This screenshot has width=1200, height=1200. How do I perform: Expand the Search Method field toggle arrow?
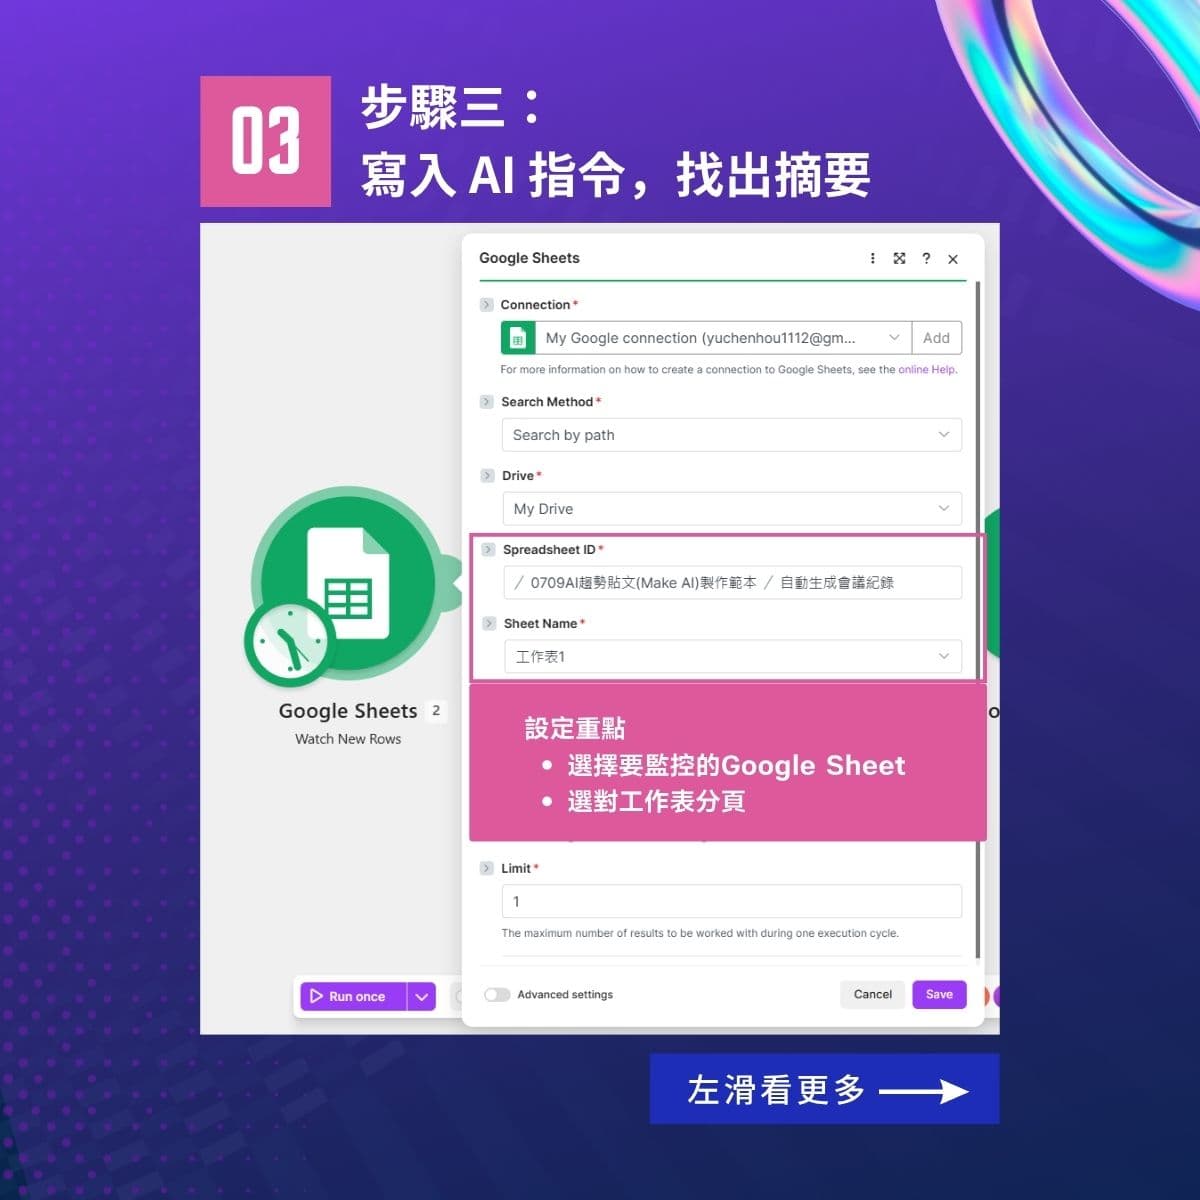(487, 402)
